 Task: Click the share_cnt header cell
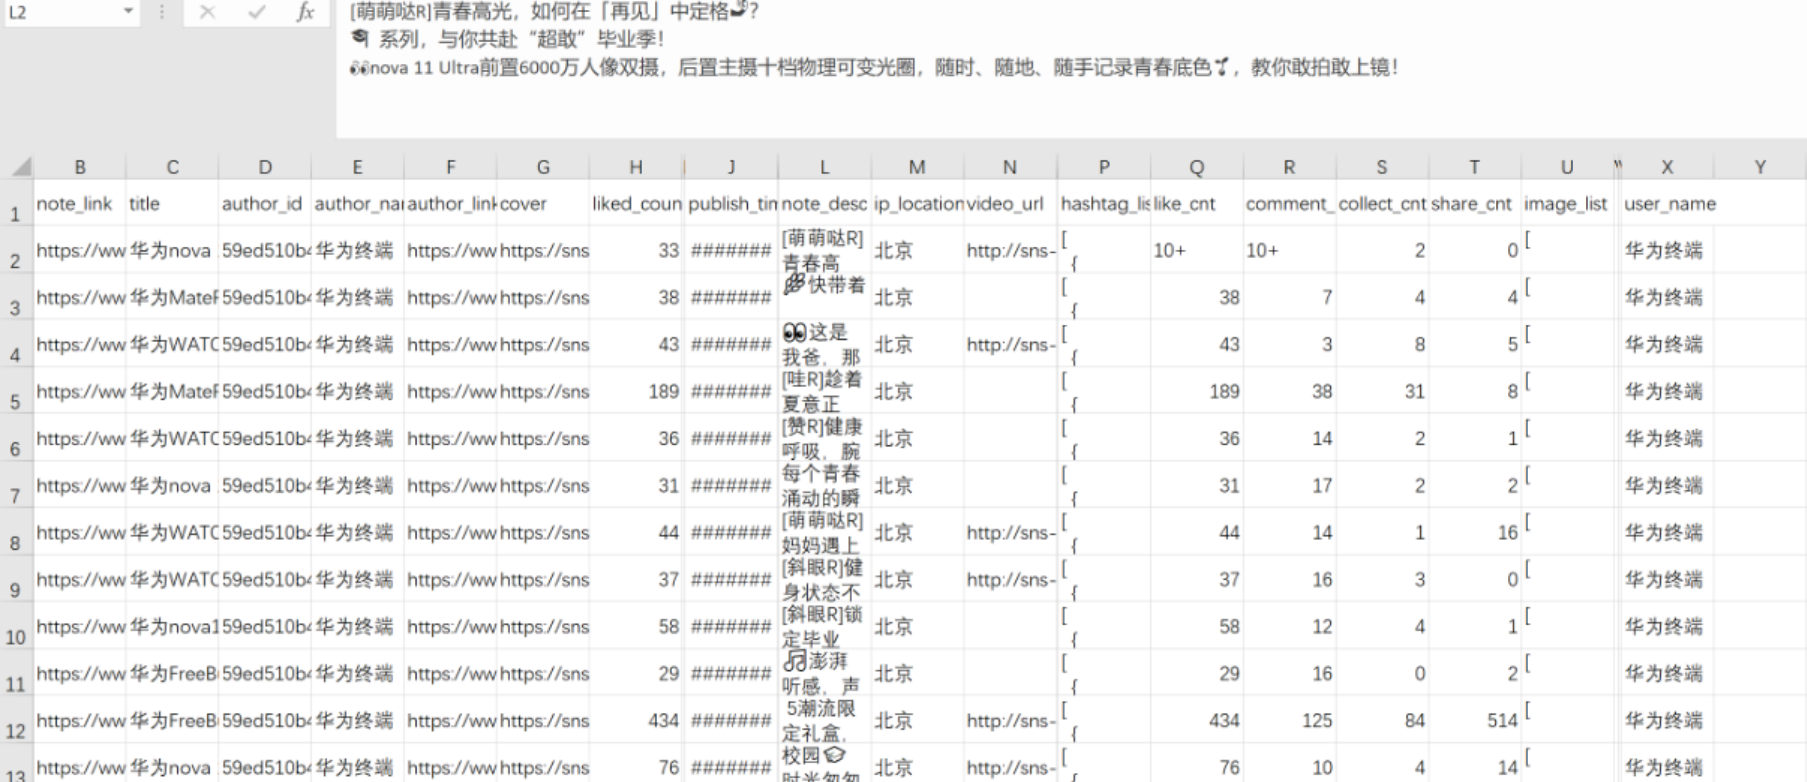[x=1474, y=203]
